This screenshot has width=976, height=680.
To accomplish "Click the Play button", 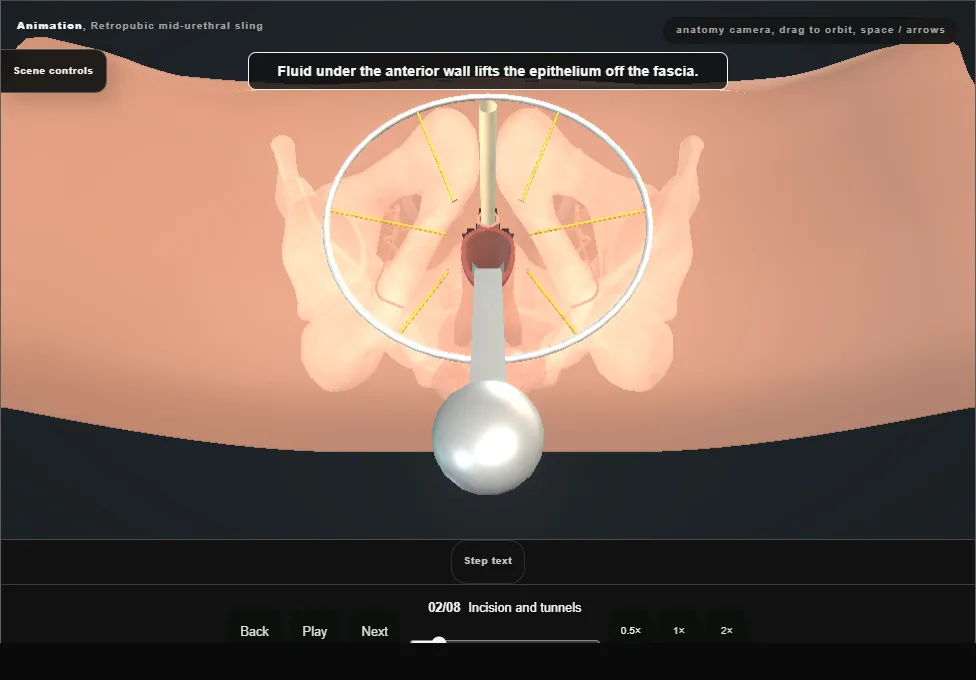I will point(314,631).
